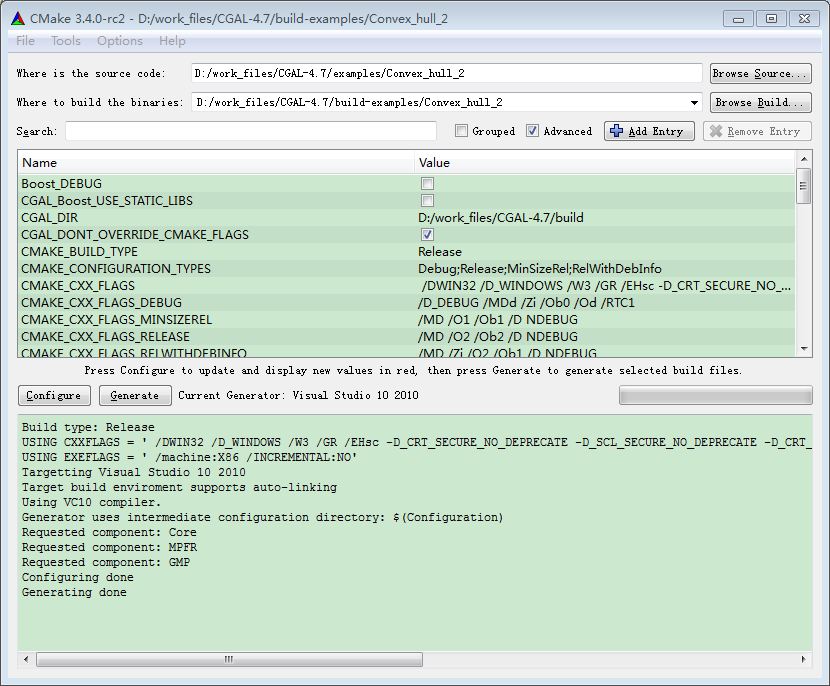
Task: Click 'Generating done' log line
Action: point(74,592)
